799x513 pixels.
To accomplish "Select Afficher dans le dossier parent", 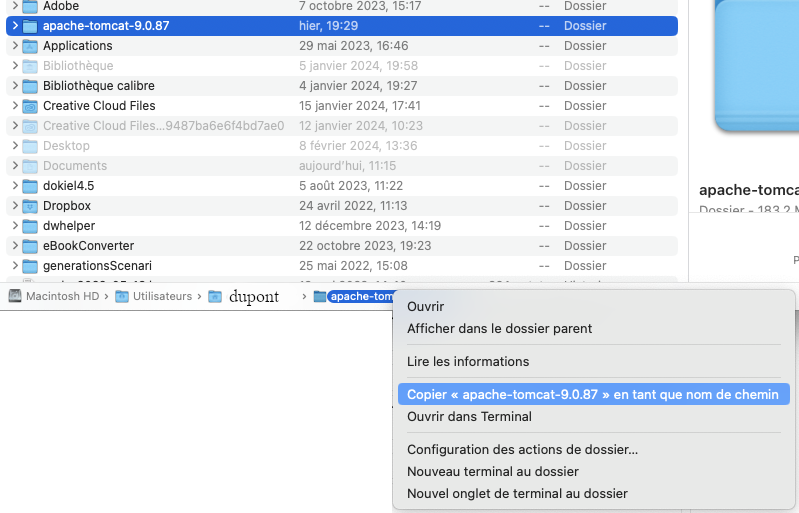I will click(x=499, y=329).
